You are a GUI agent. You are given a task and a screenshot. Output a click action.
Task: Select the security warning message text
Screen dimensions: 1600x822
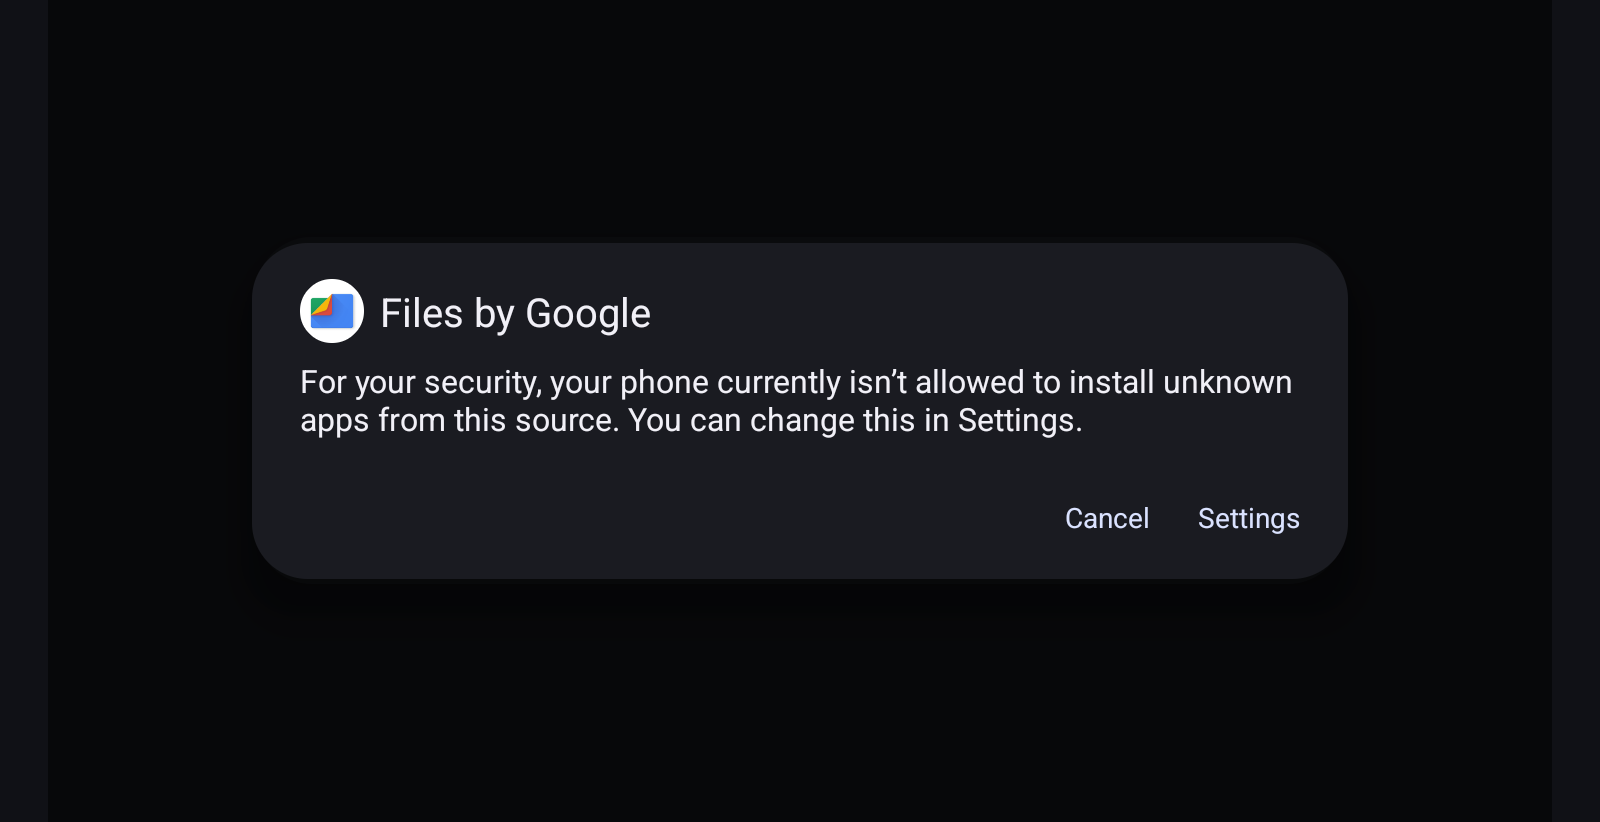(795, 400)
